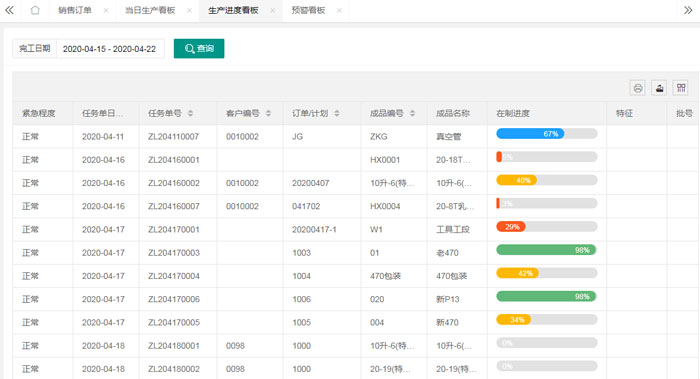
Task: Click product code HX0004
Action: [x=385, y=206]
